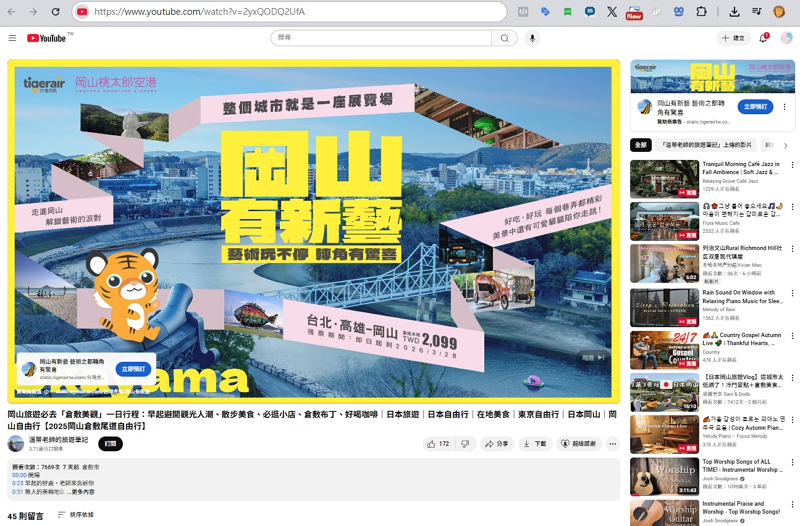
Task: Open more actions menu beside the download button
Action: click(x=612, y=444)
